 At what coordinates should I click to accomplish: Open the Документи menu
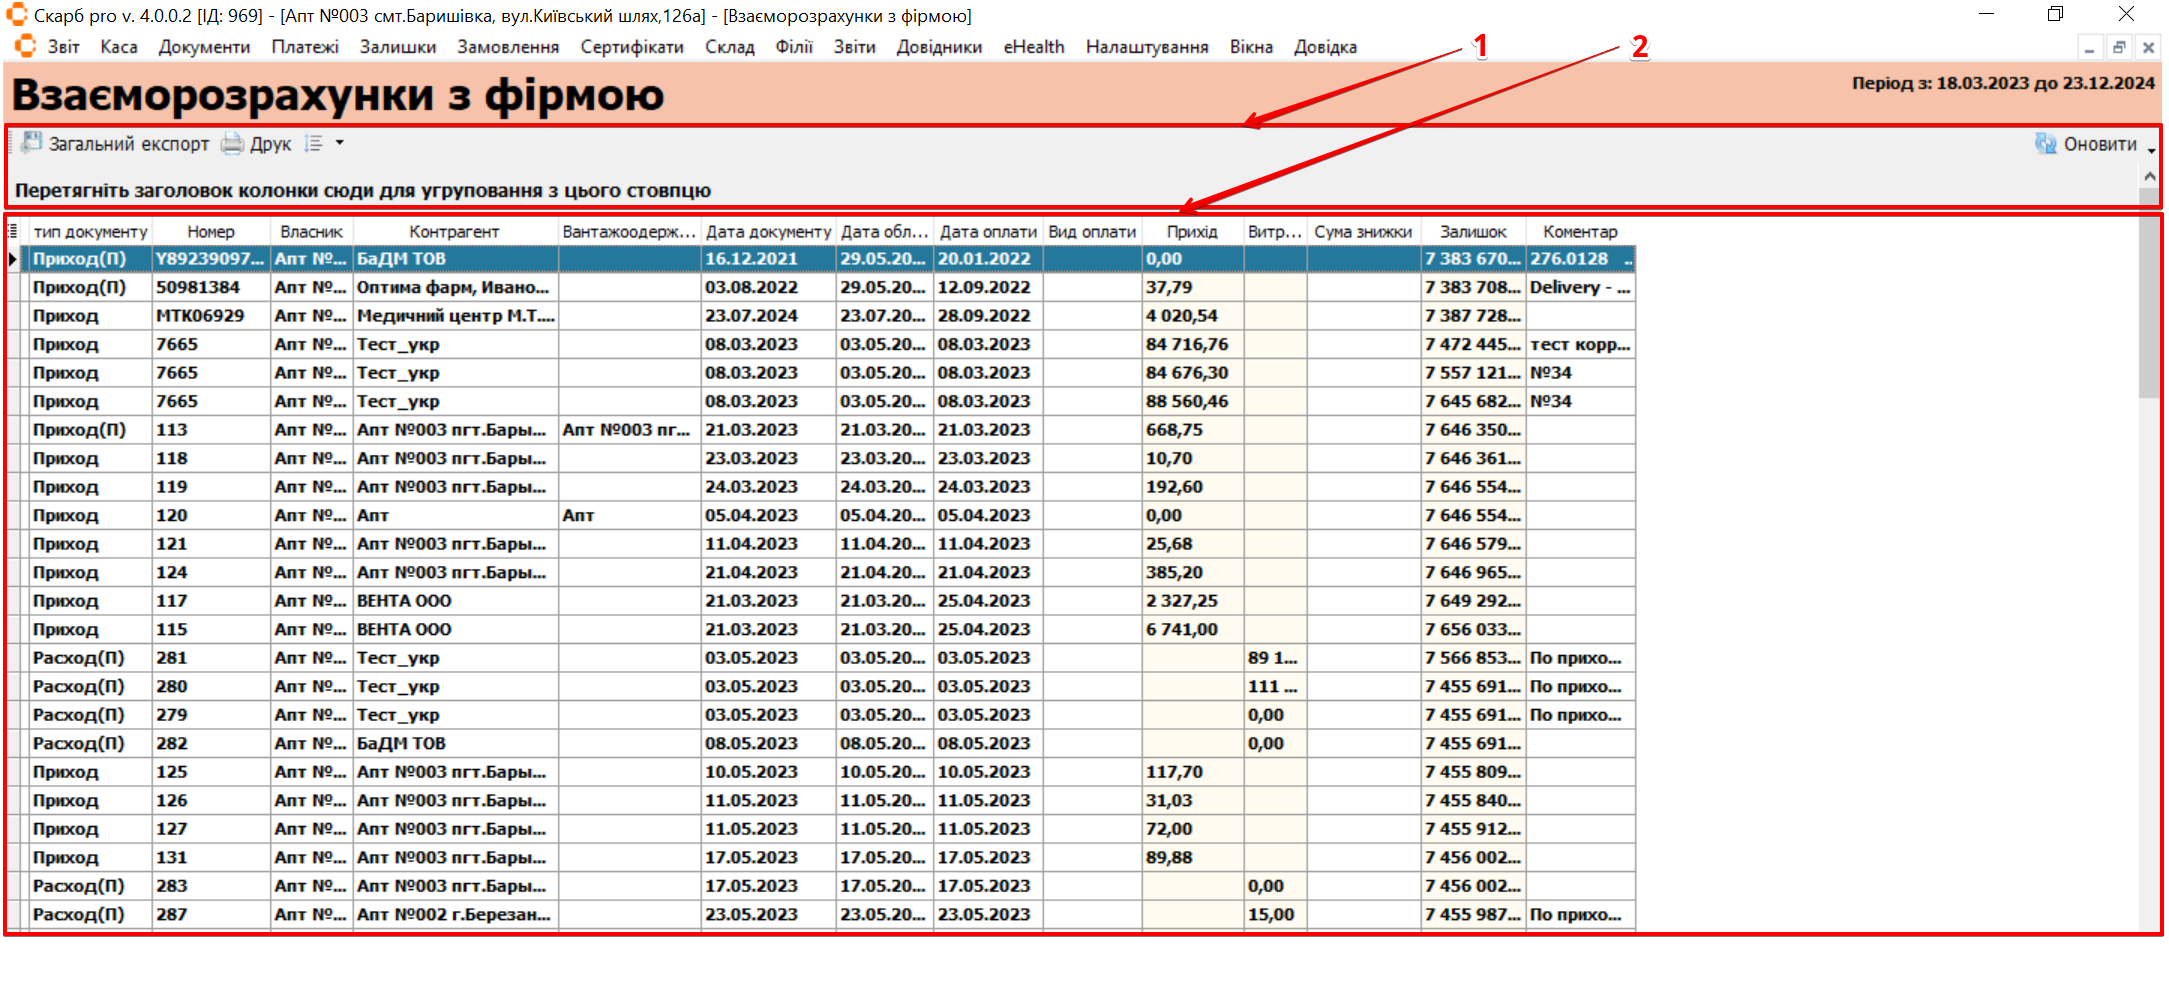click(204, 47)
